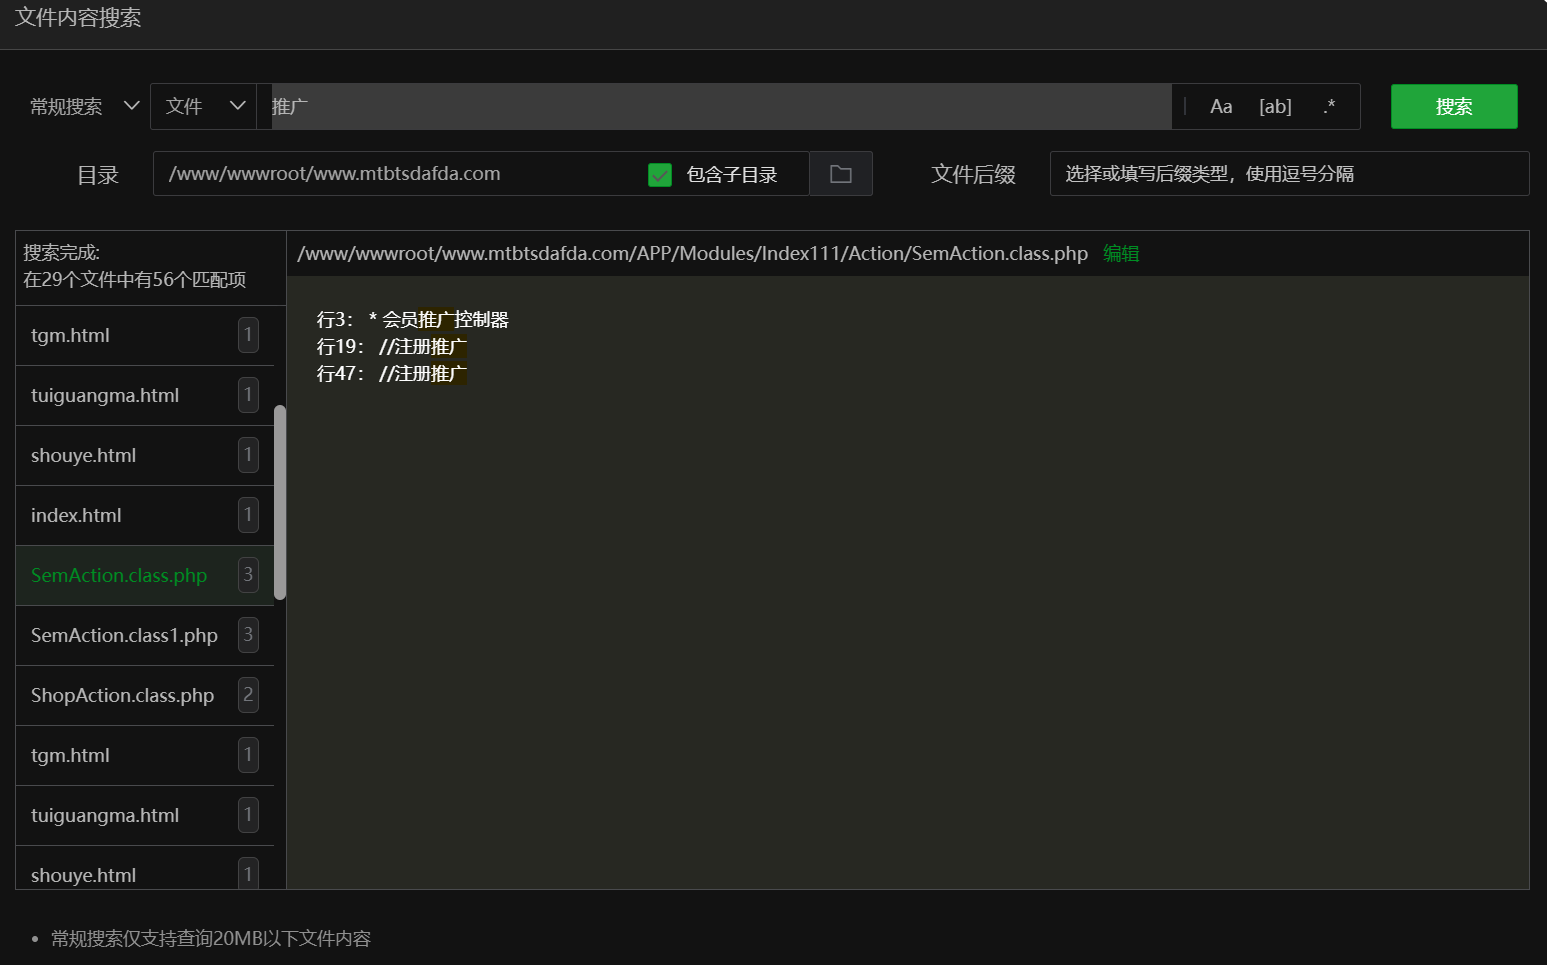The width and height of the screenshot is (1547, 965).
Task: Expand the 常规搜索 search mode dropdown
Action: coord(84,107)
